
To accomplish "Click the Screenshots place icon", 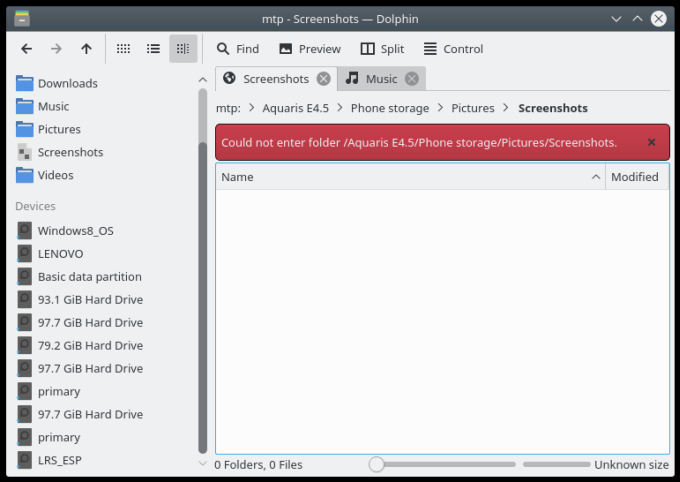I will pos(24,152).
